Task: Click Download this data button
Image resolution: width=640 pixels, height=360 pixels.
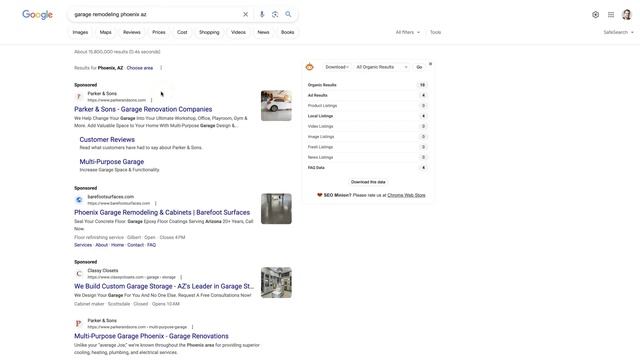Action: coord(368,182)
